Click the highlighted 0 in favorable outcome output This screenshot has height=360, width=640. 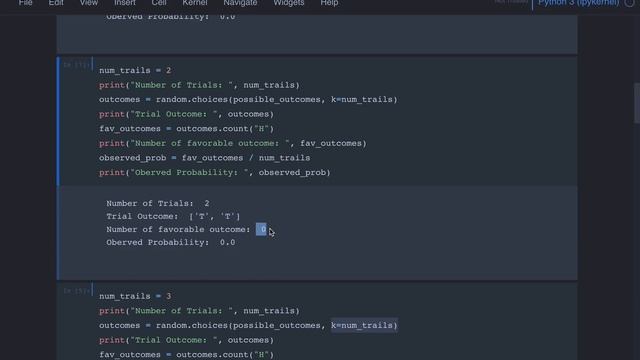click(261, 229)
